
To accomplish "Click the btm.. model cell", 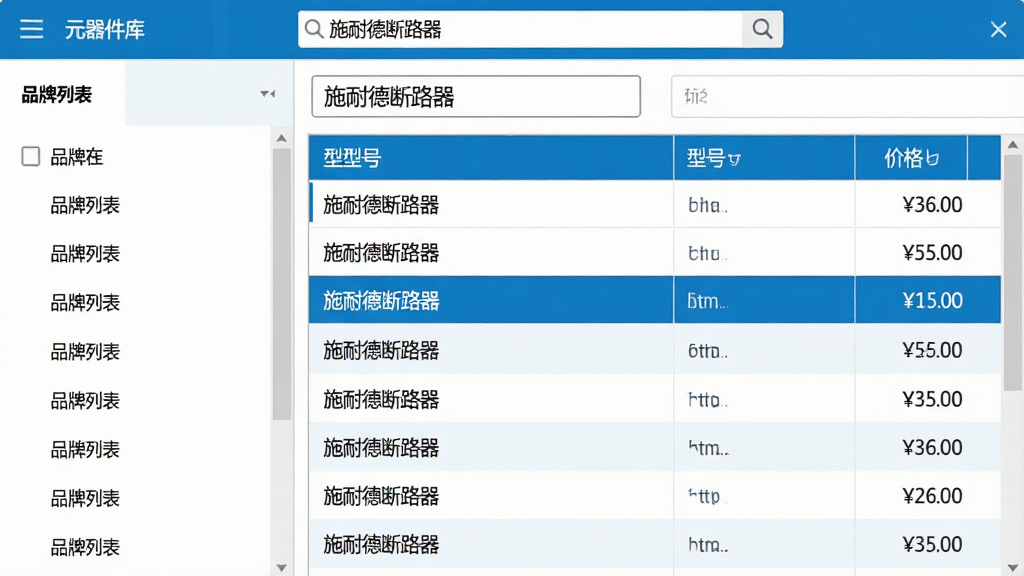I will (764, 300).
